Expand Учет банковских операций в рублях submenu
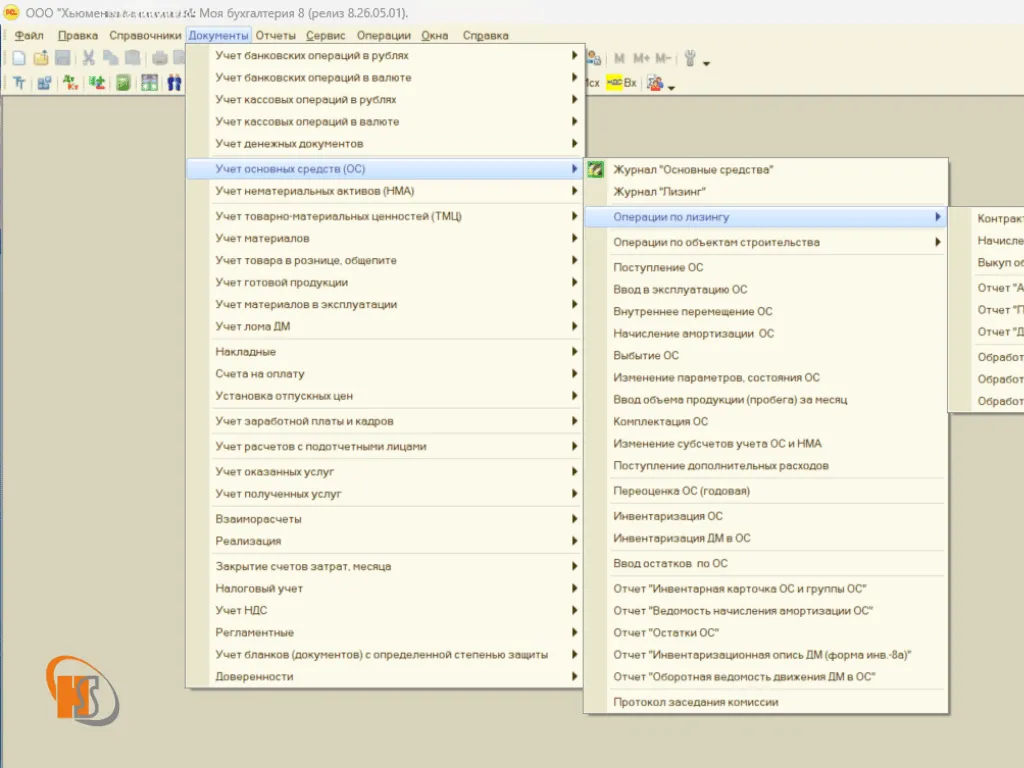 tap(385, 56)
